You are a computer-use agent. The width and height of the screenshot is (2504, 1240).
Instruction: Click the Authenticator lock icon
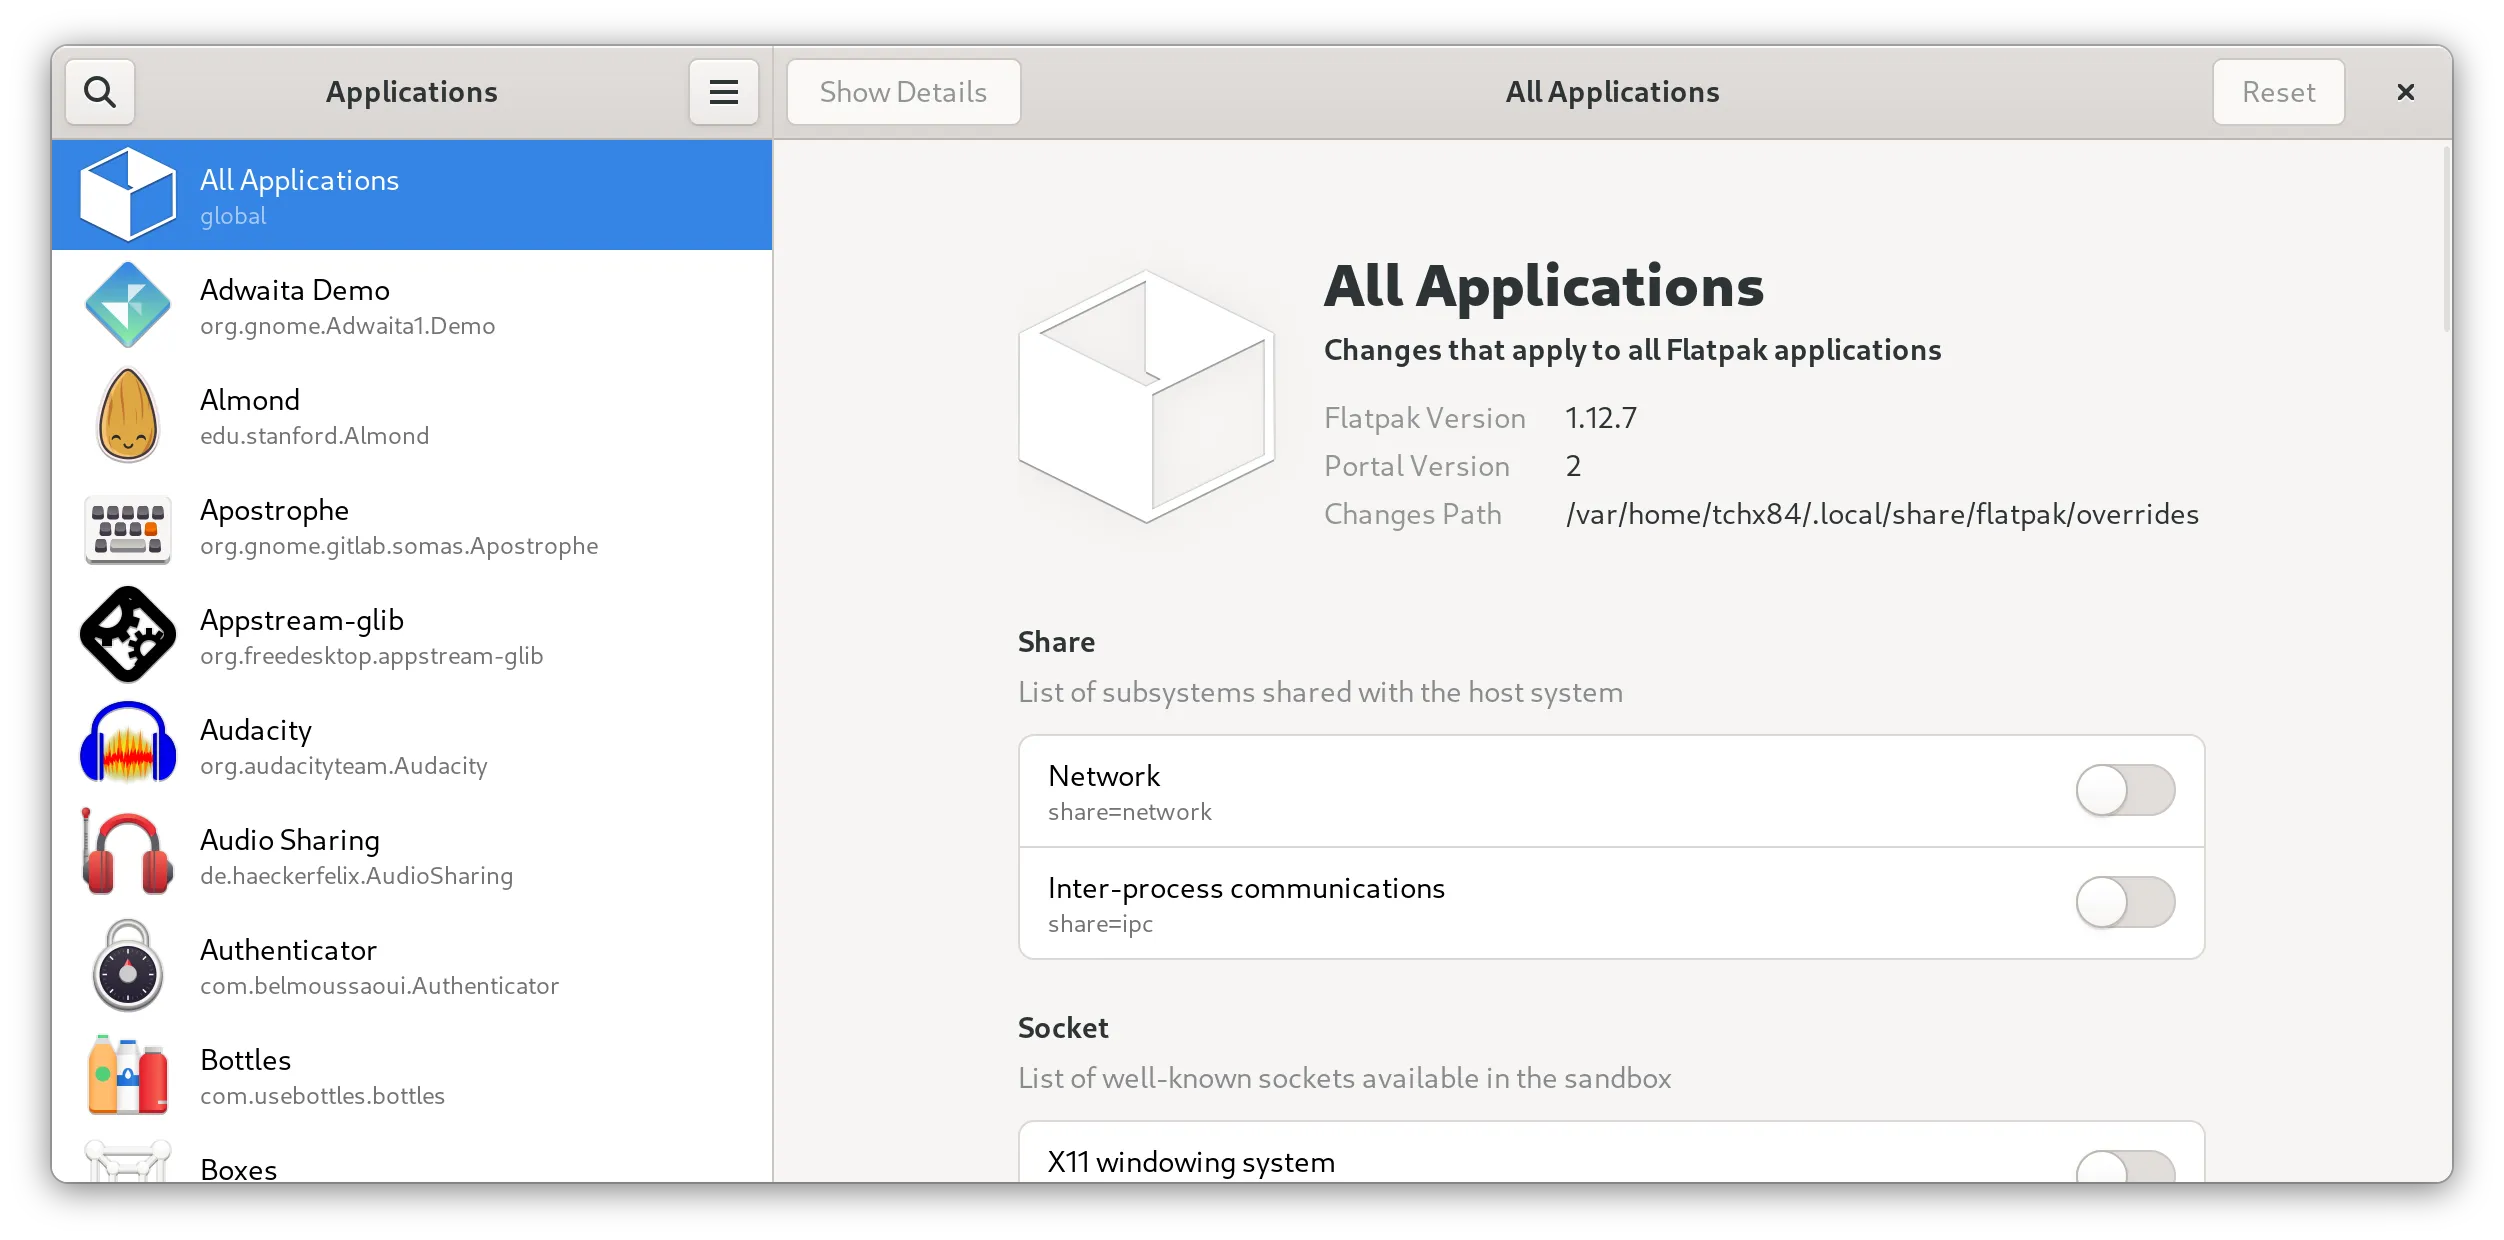128,966
